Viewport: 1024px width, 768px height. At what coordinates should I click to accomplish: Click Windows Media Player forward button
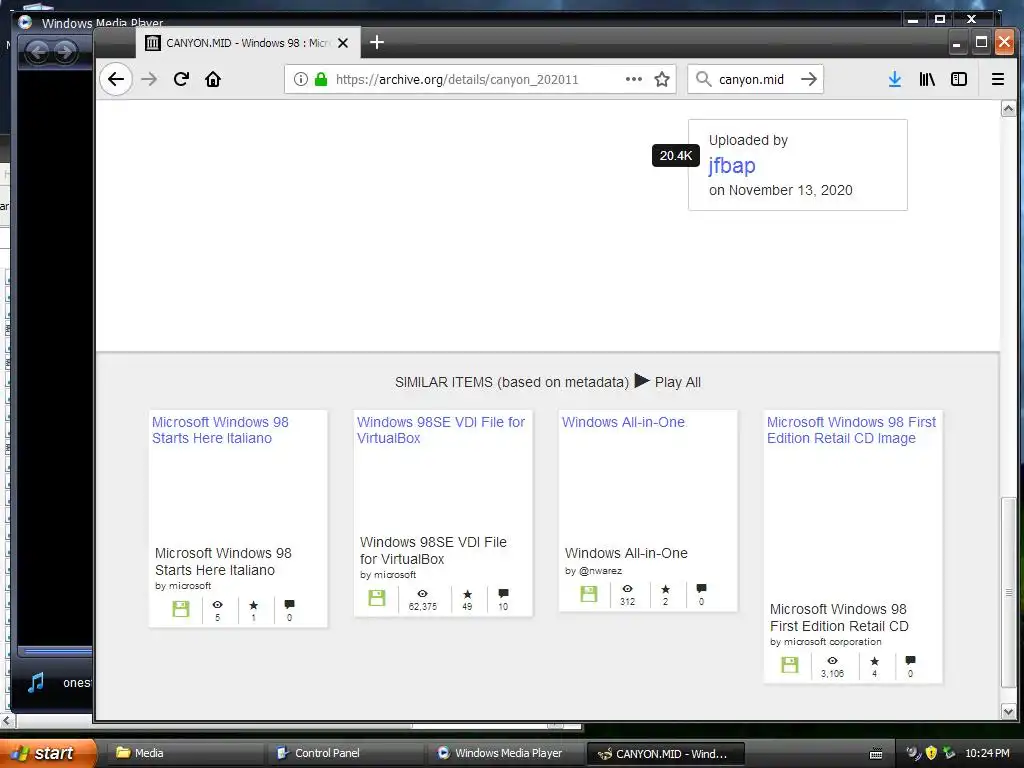tap(65, 52)
